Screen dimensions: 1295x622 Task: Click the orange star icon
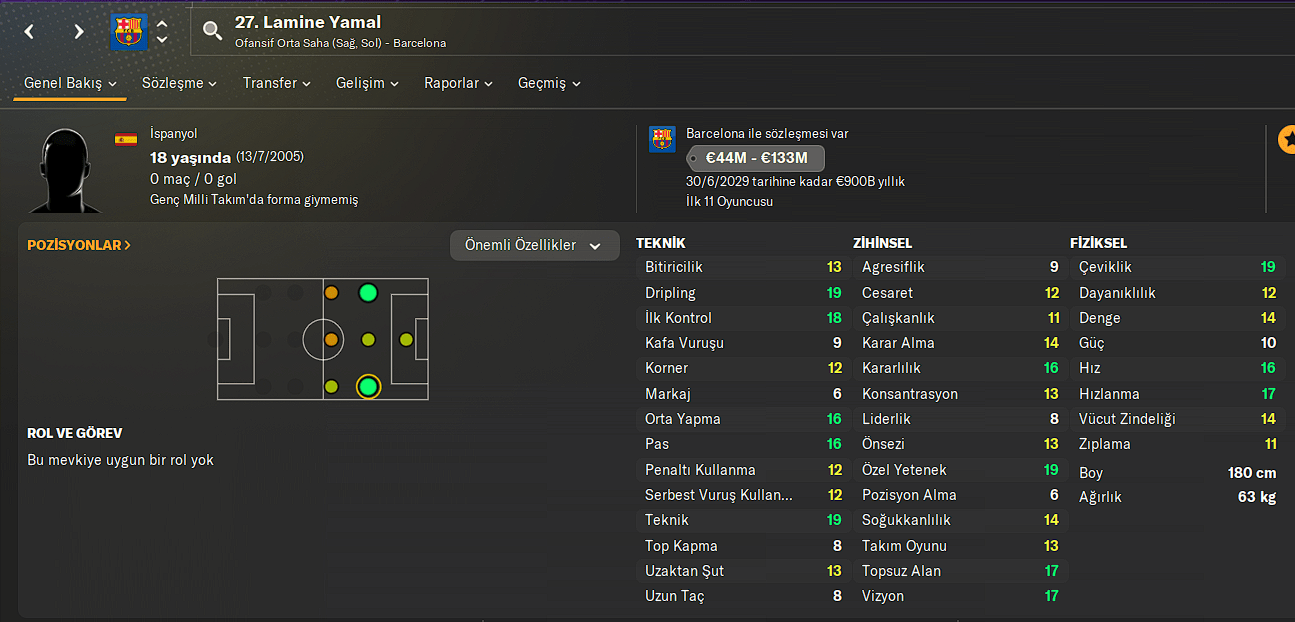coord(1287,140)
